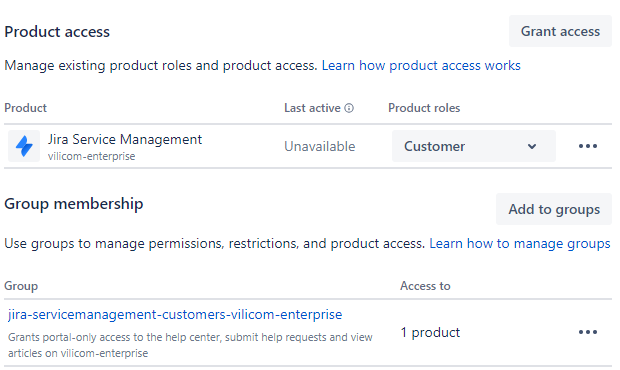Click the Group column header
Viewport: 620px width, 370px height.
[x=21, y=286]
